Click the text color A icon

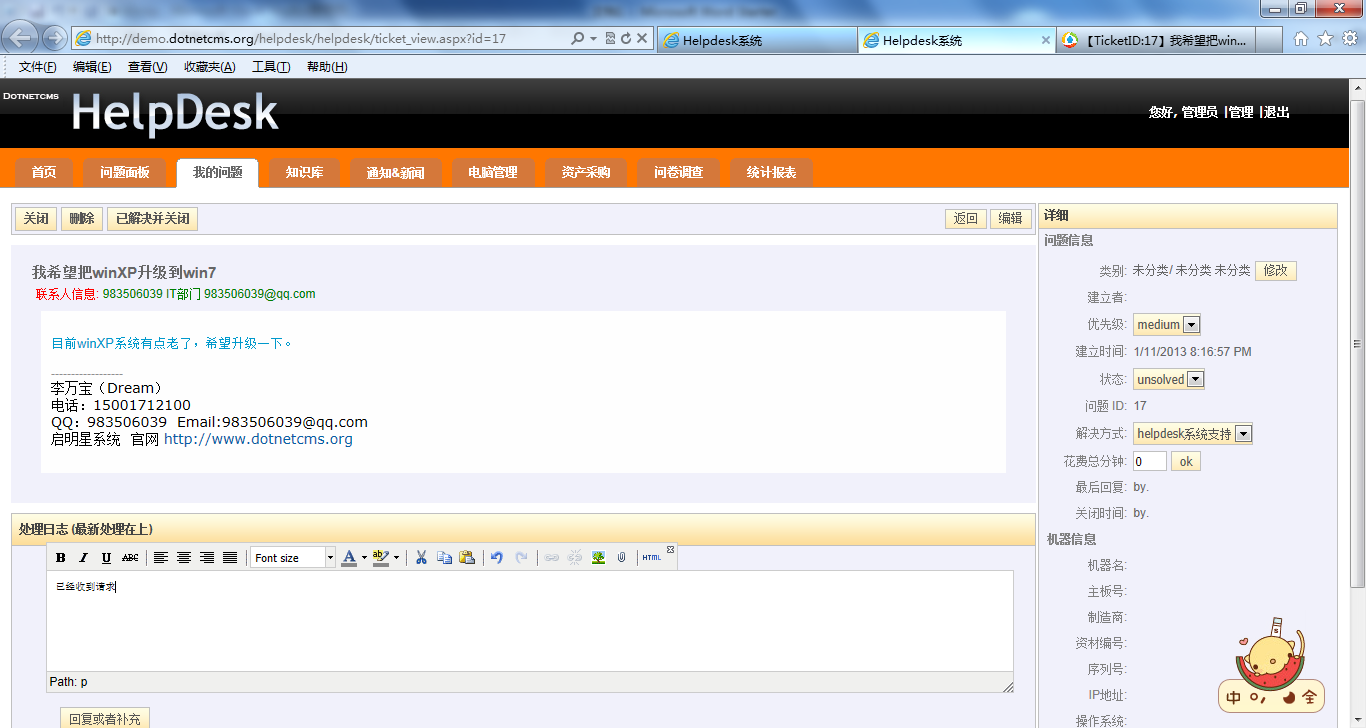tap(349, 558)
